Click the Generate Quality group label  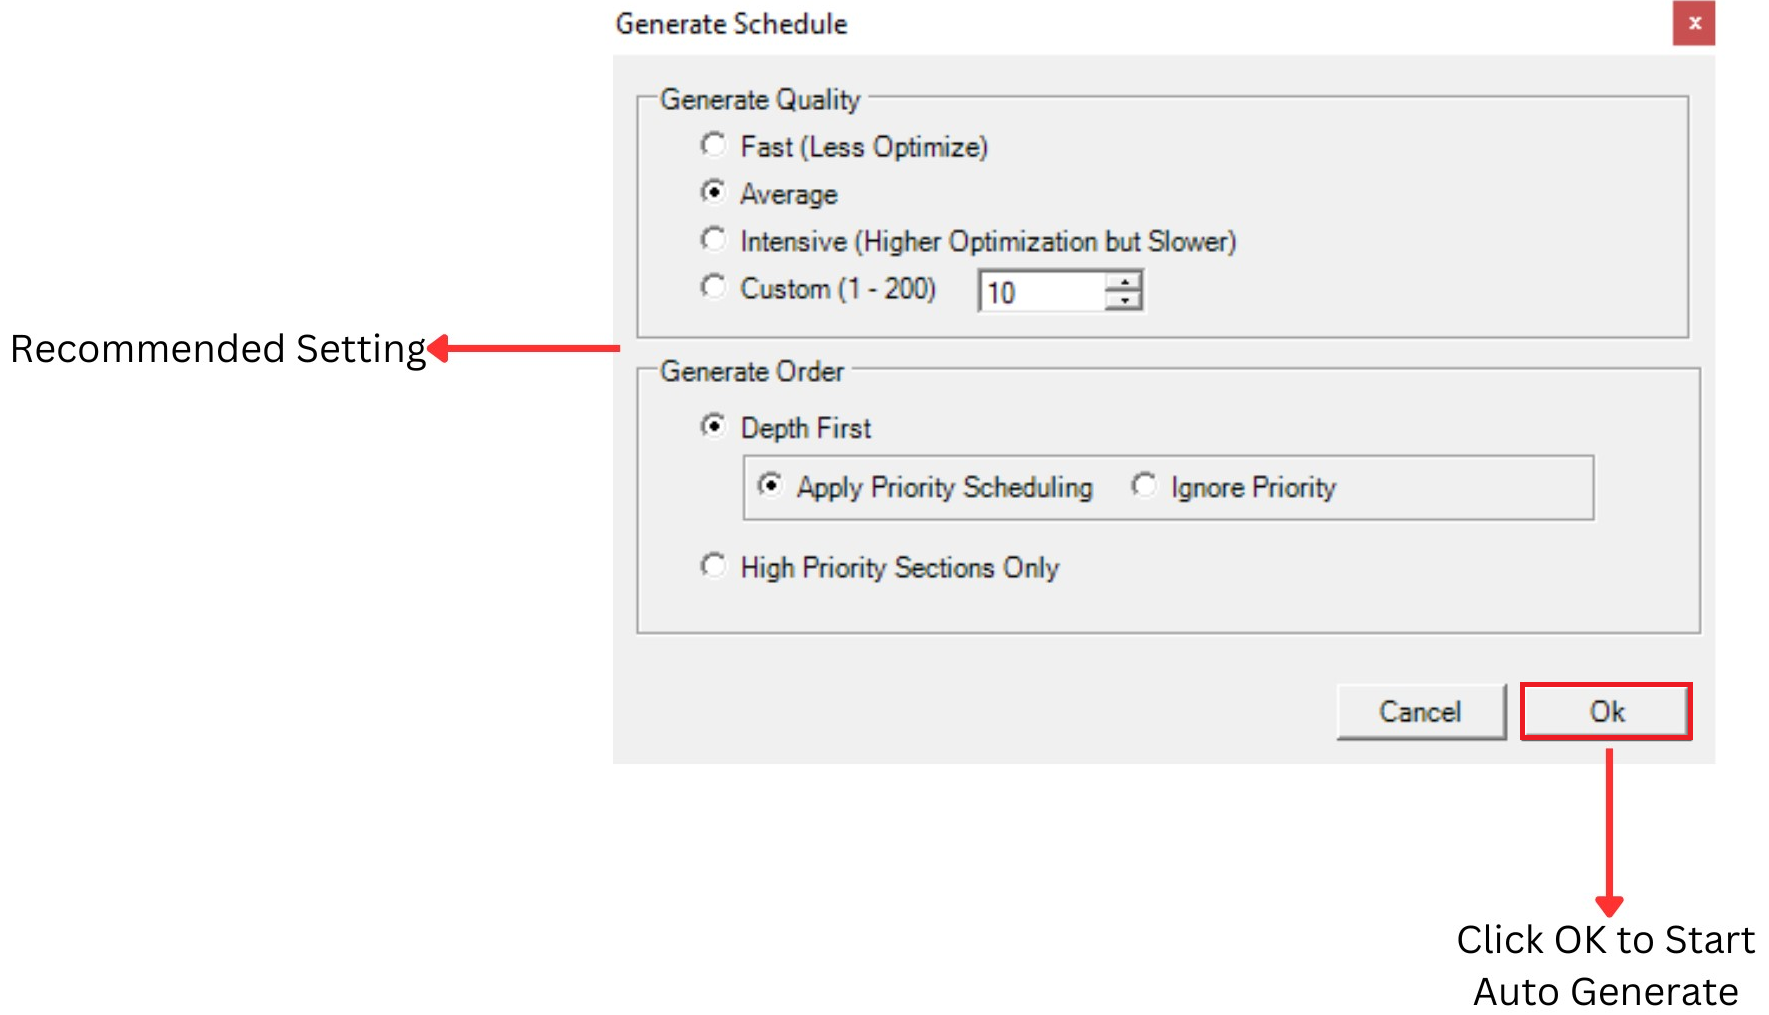pos(760,100)
